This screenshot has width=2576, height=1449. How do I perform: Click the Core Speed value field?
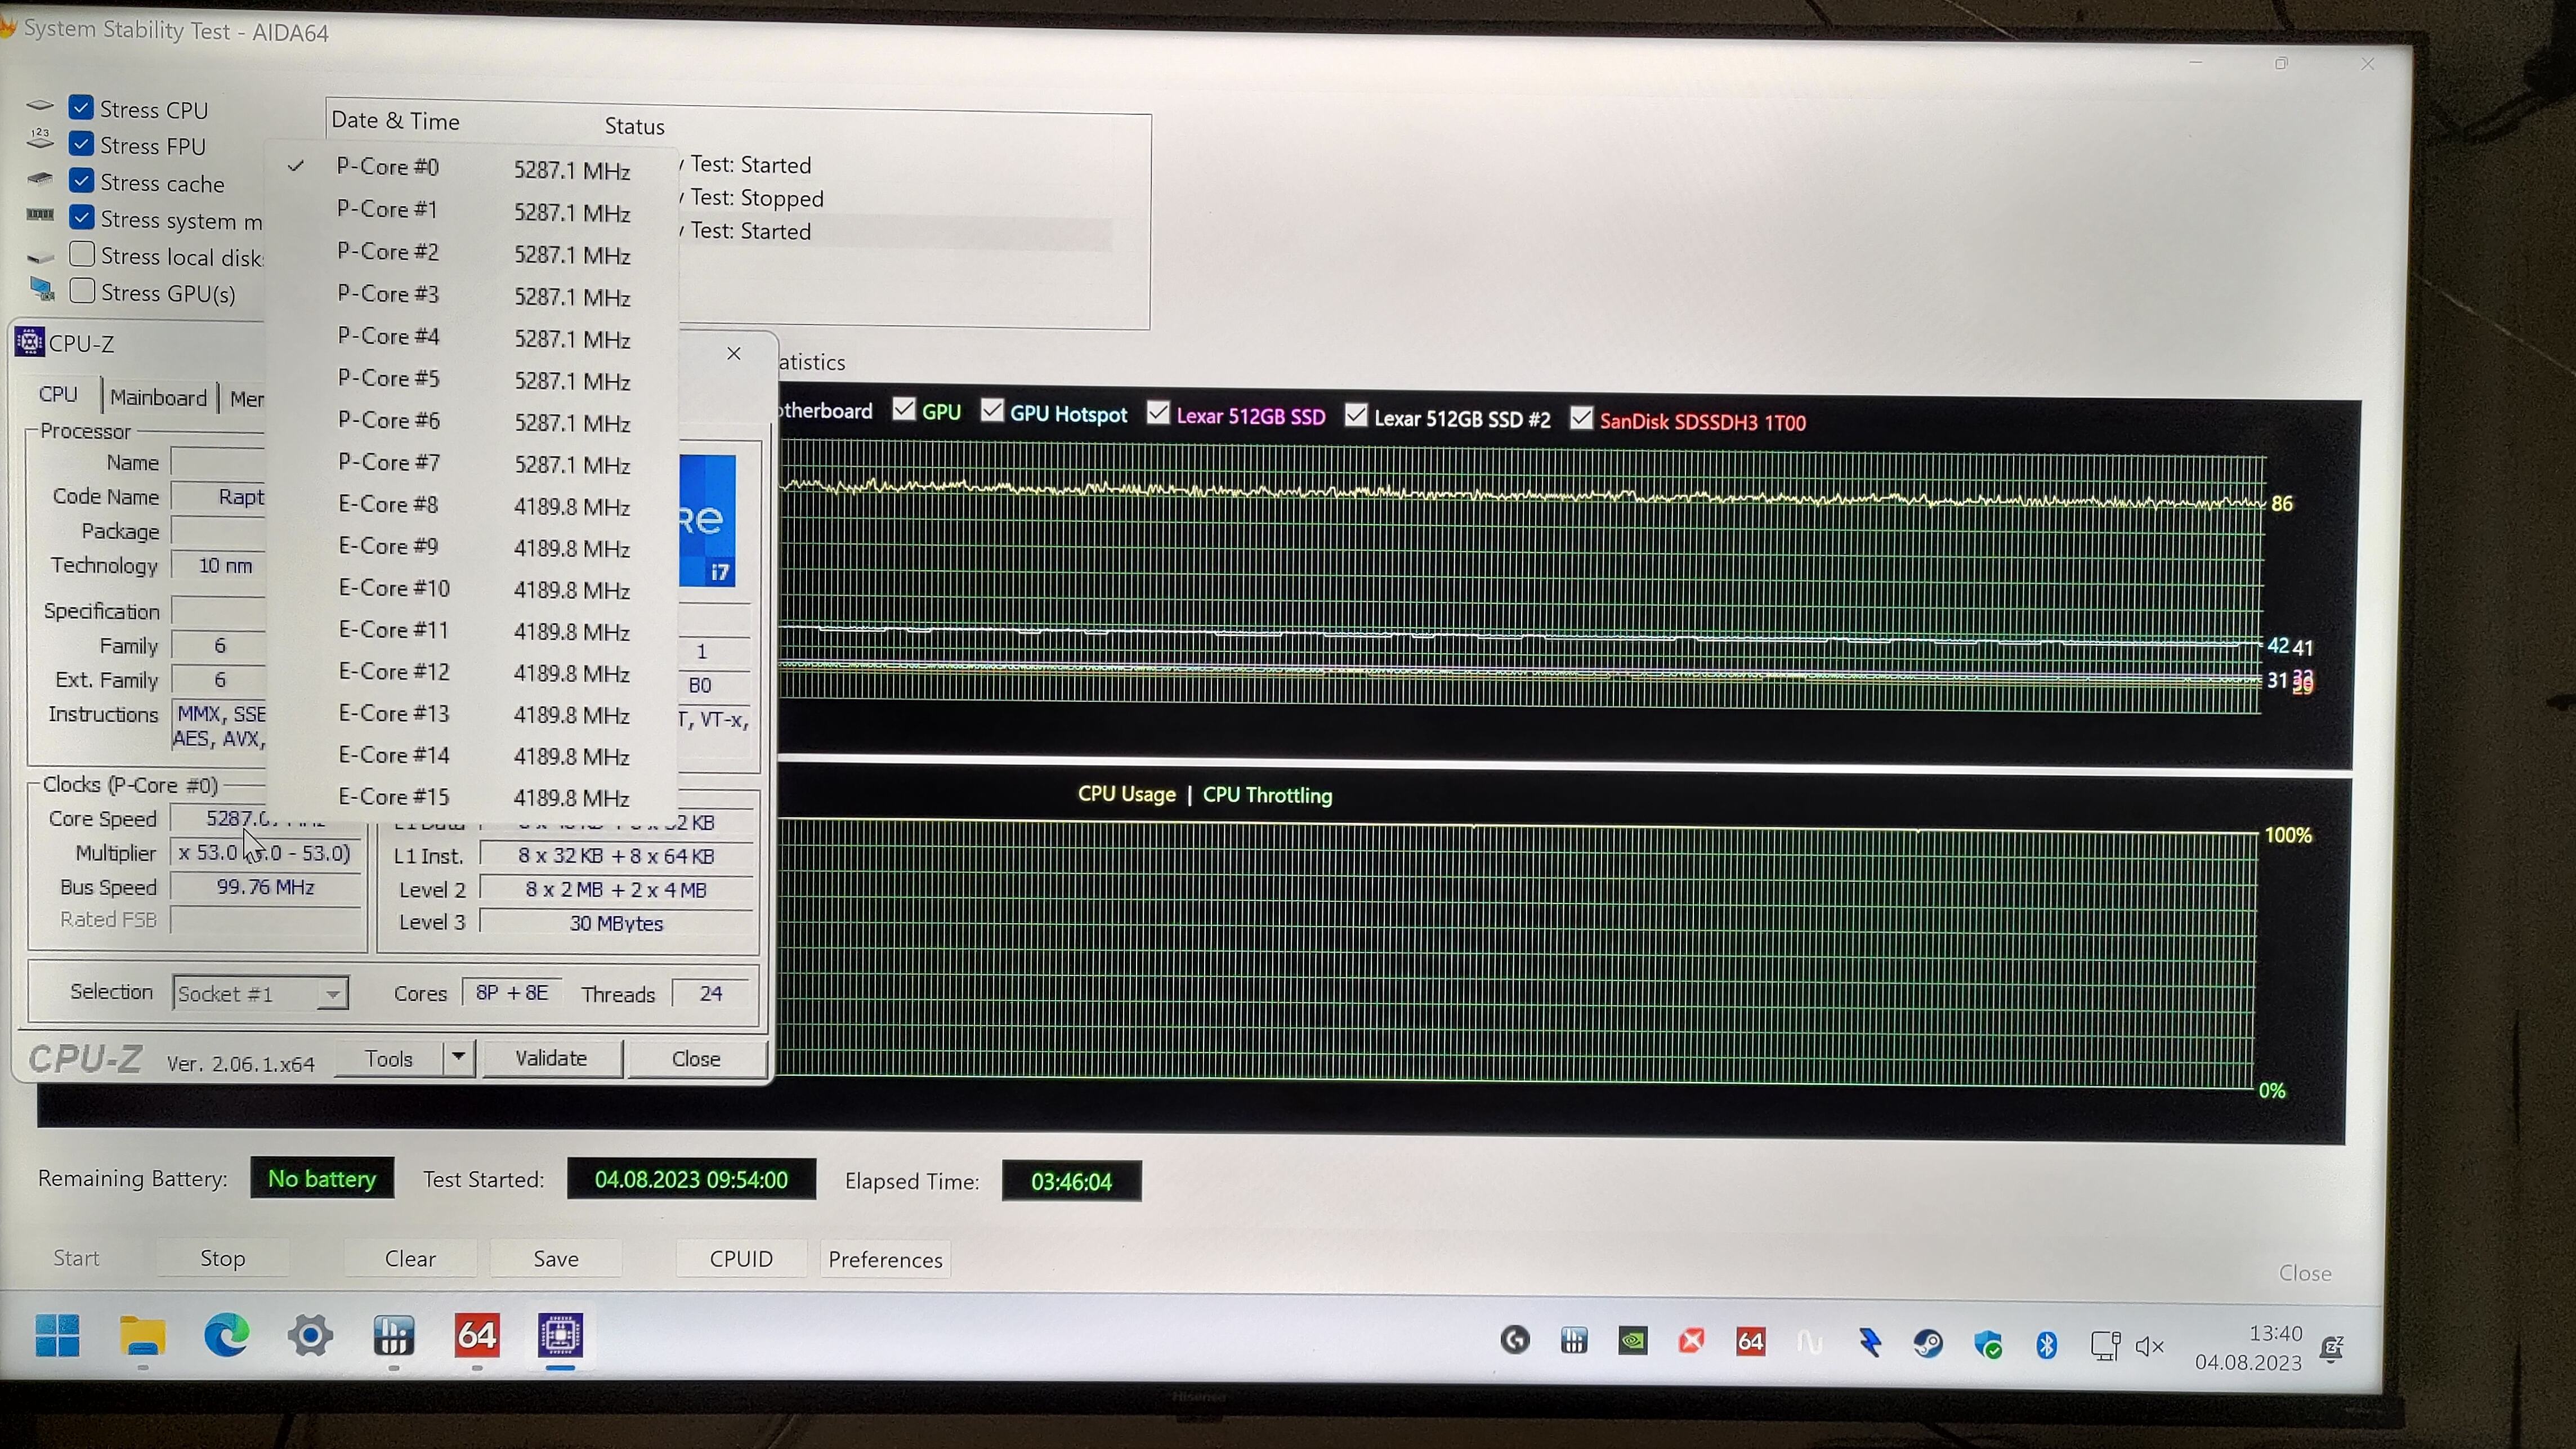[x=265, y=819]
